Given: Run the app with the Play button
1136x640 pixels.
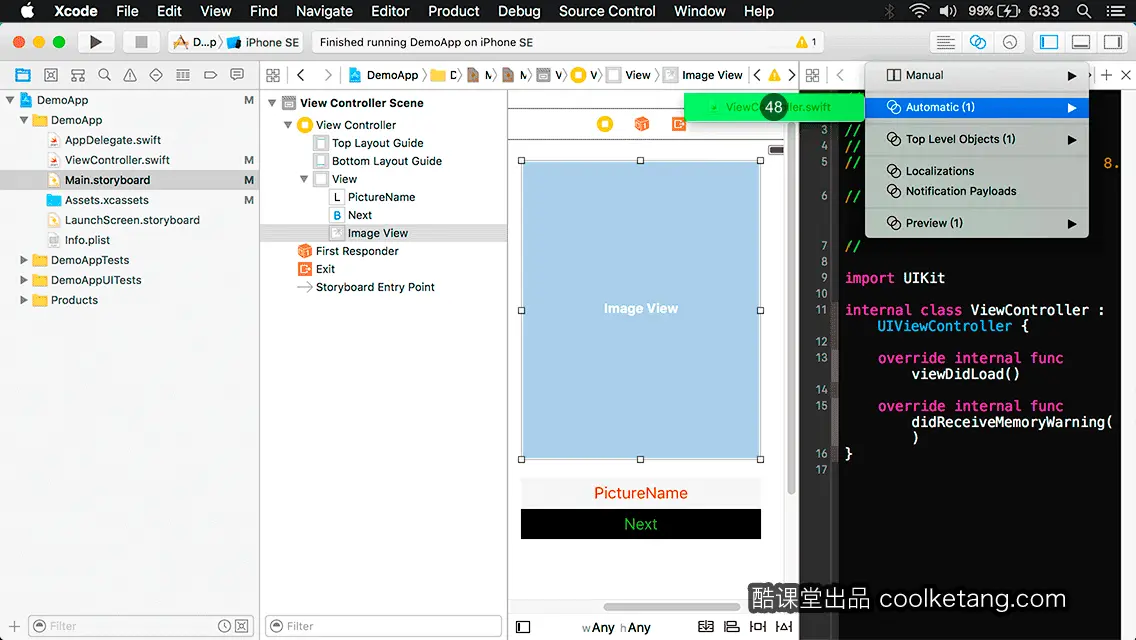Looking at the screenshot, I should [95, 42].
